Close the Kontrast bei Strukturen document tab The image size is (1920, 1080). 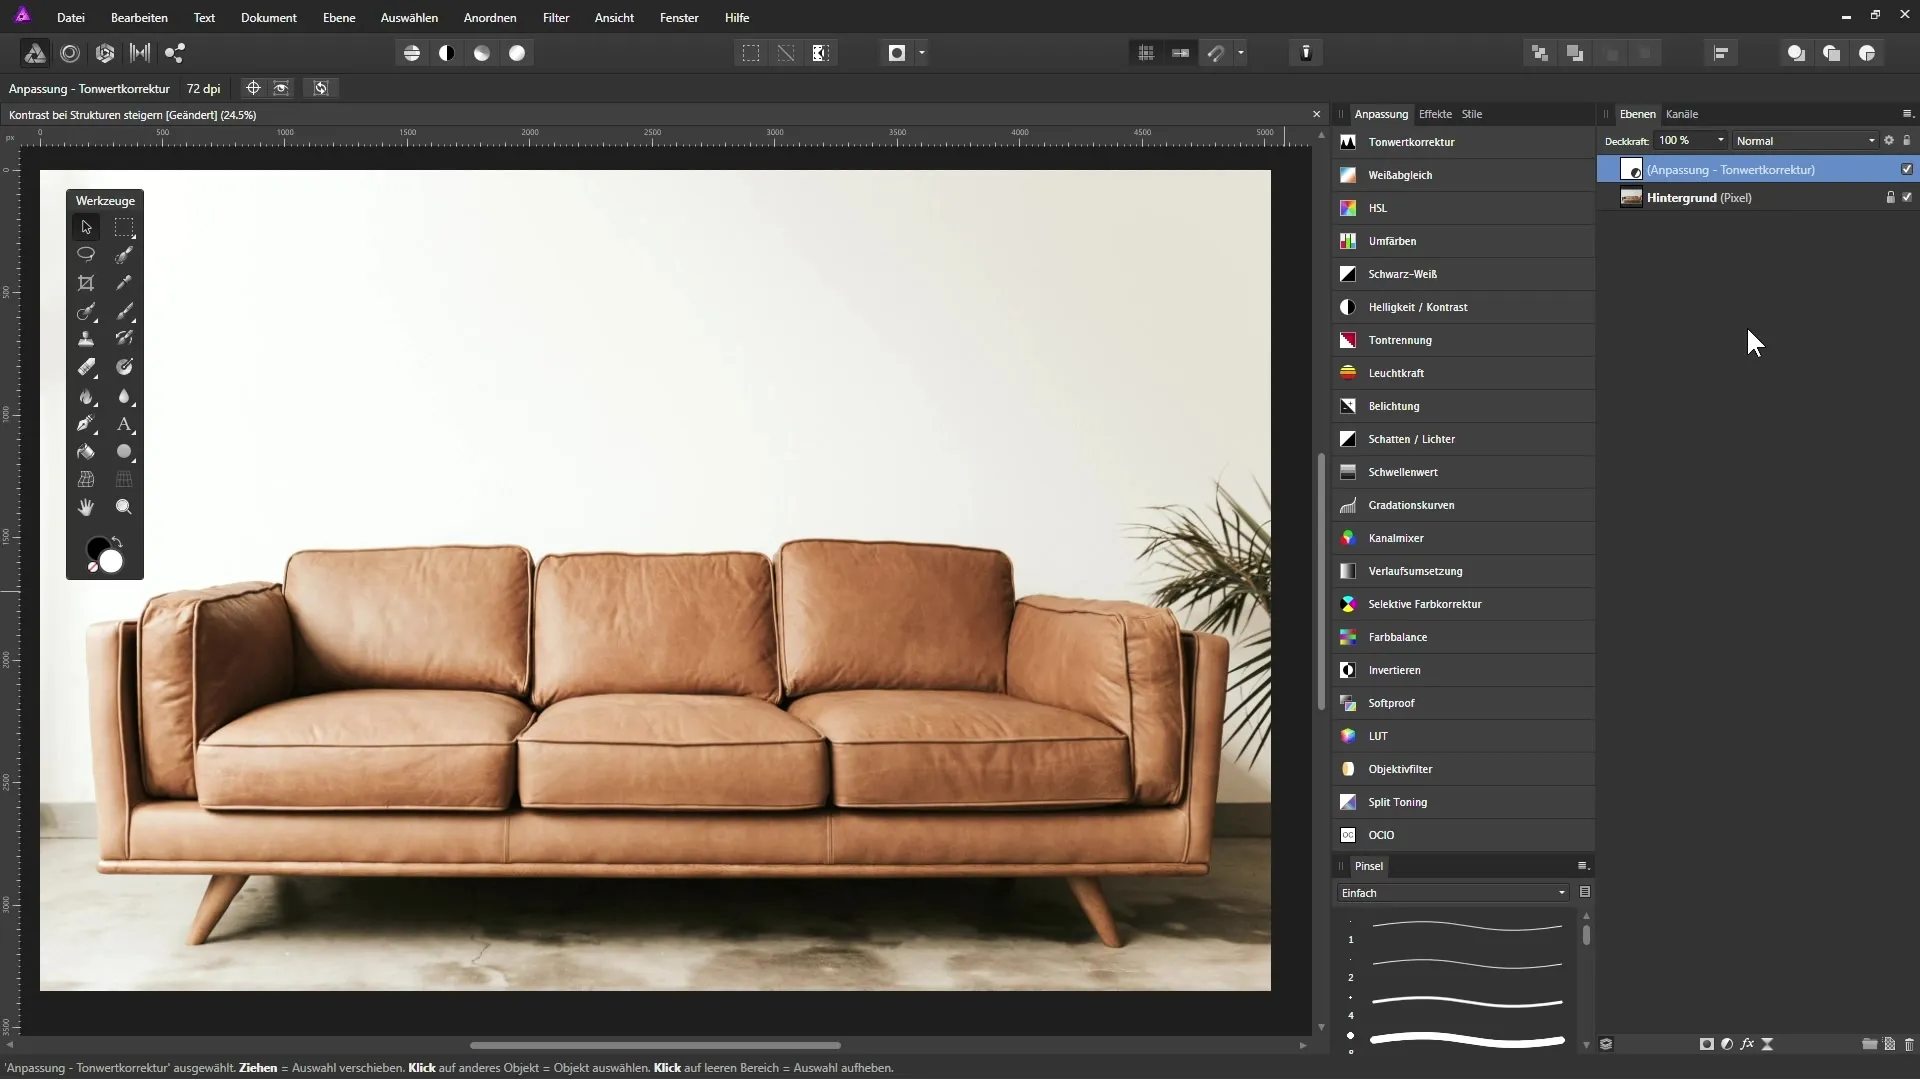(1316, 114)
